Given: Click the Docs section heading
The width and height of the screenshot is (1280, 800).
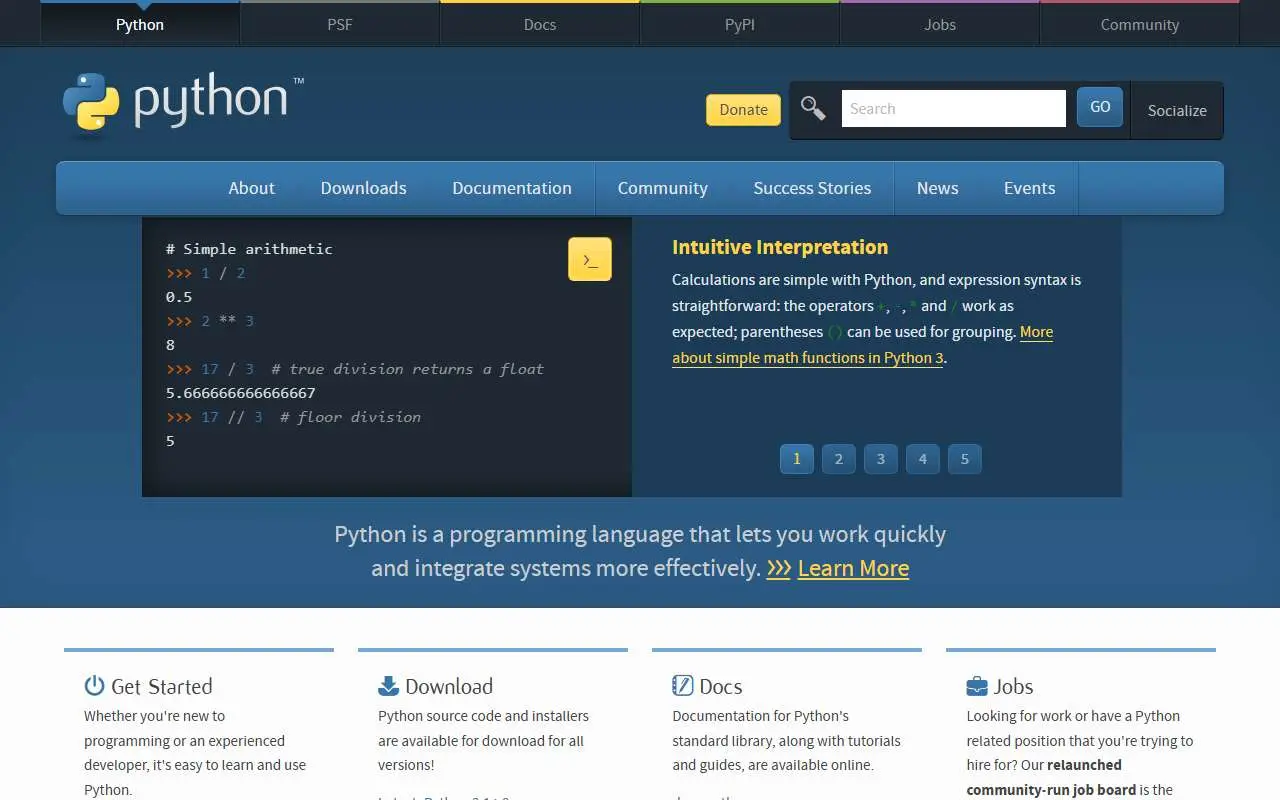Looking at the screenshot, I should (x=721, y=686).
